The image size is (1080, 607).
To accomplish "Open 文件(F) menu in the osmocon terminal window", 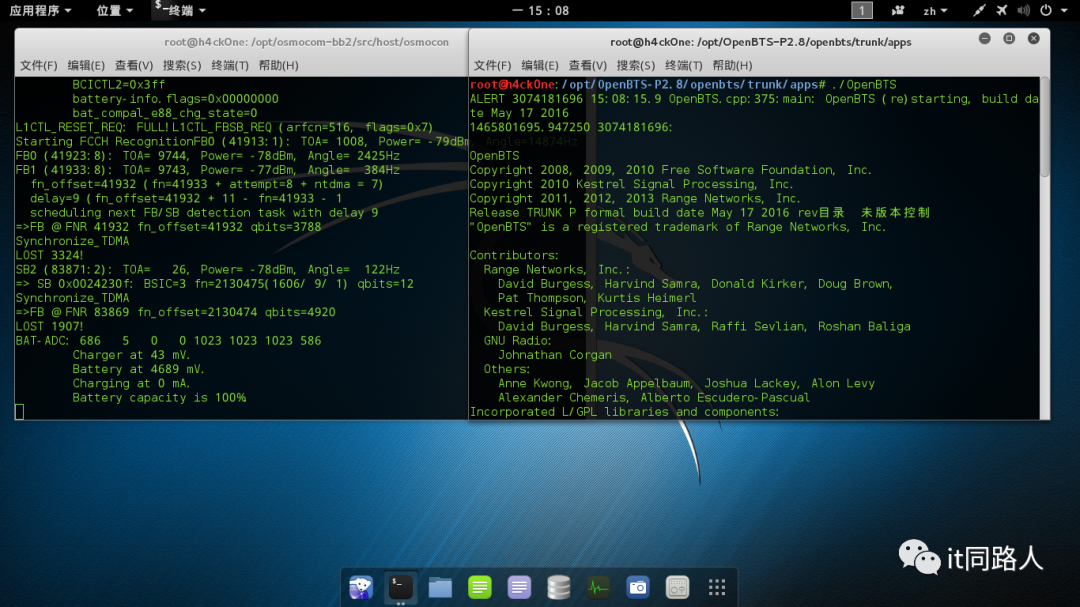I will point(39,65).
